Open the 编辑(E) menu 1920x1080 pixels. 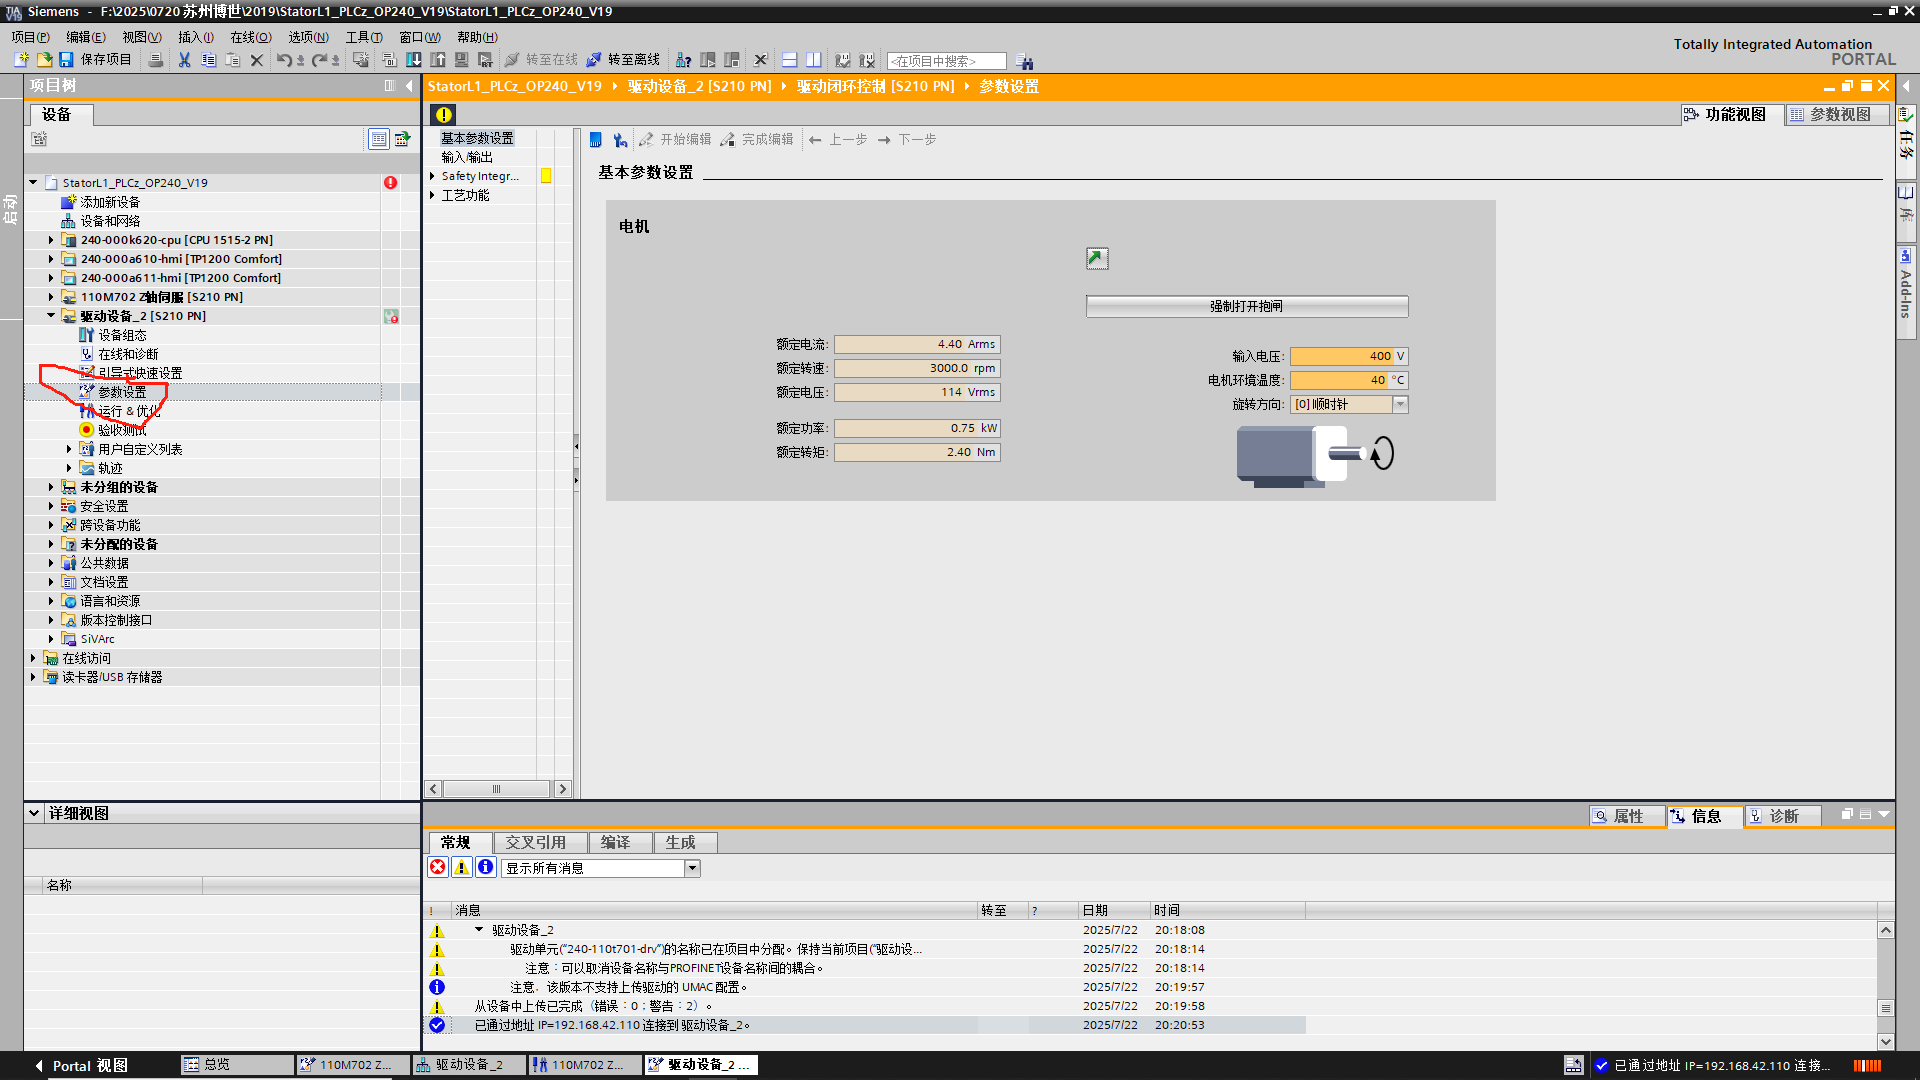86,37
